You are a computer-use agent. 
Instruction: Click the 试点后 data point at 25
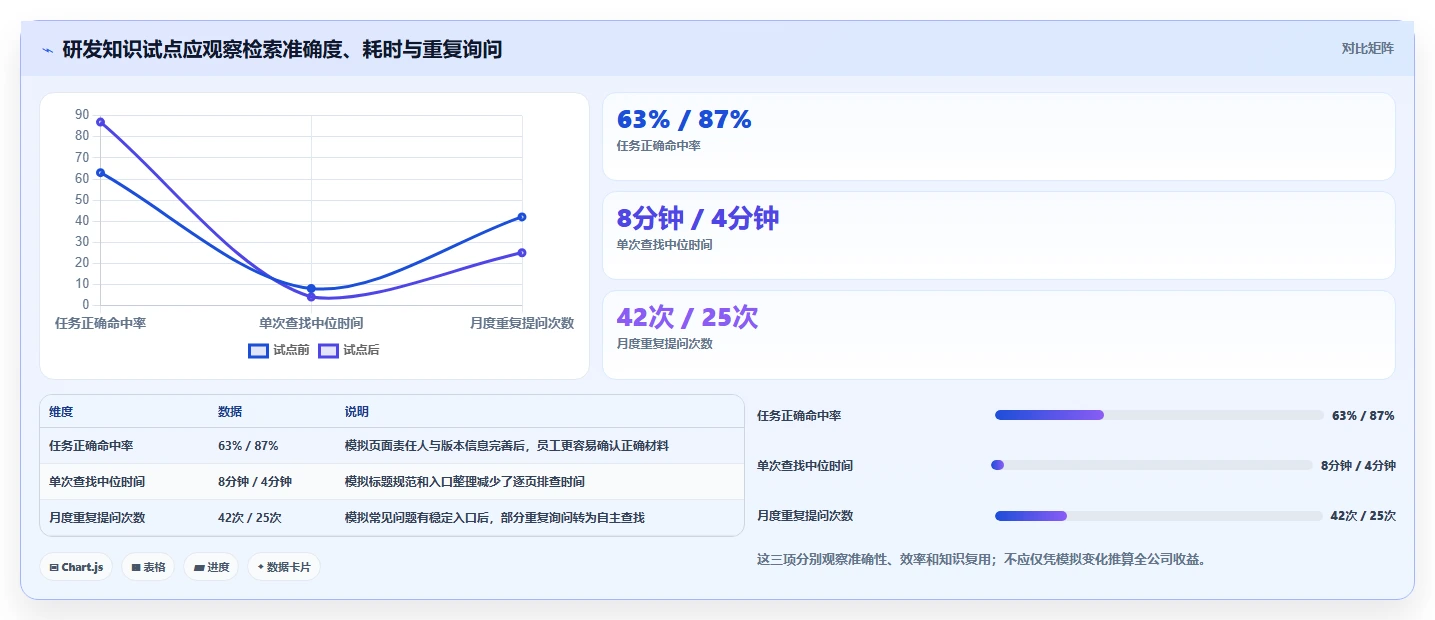click(522, 253)
